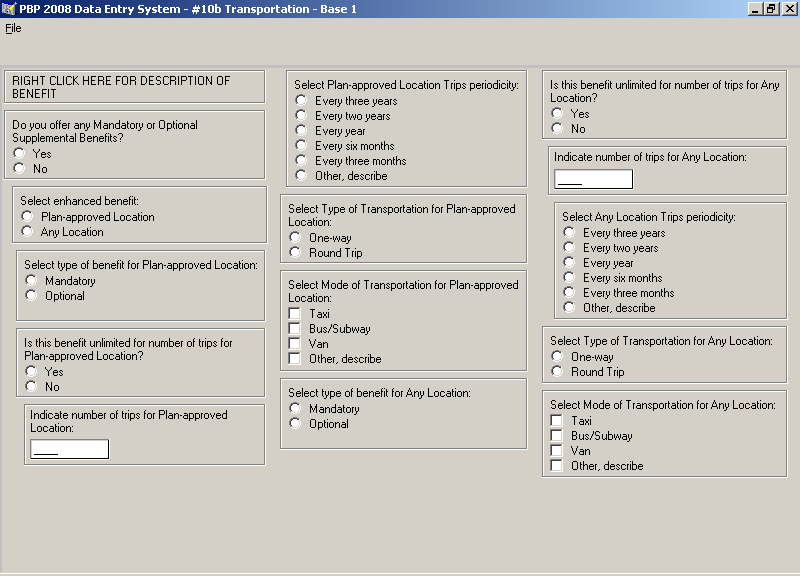
Task: Select Plan-approved Location enhanced benefit
Action: [27, 217]
